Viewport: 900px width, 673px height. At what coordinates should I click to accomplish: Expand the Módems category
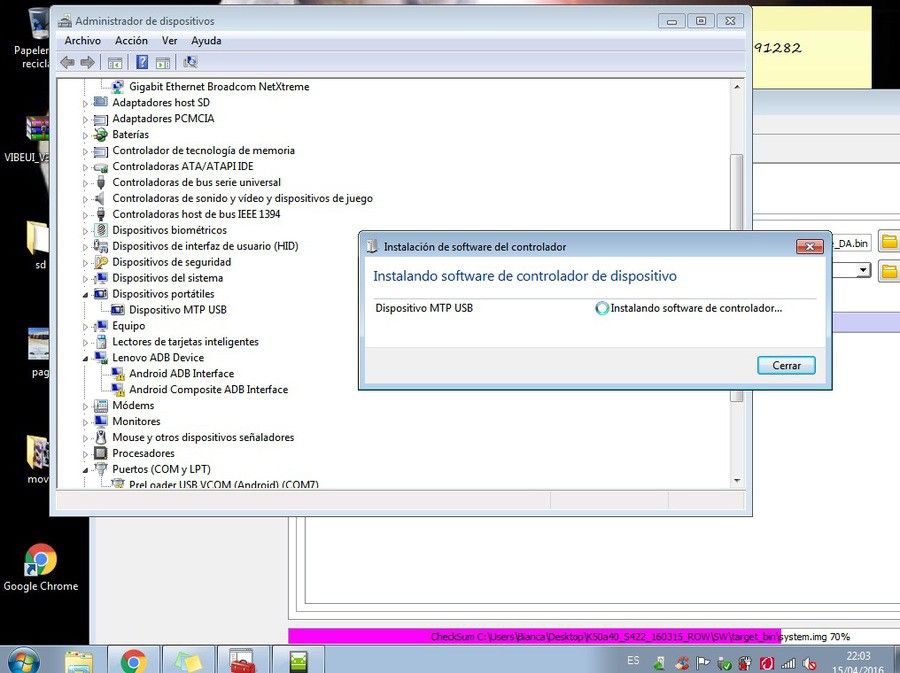86,407
